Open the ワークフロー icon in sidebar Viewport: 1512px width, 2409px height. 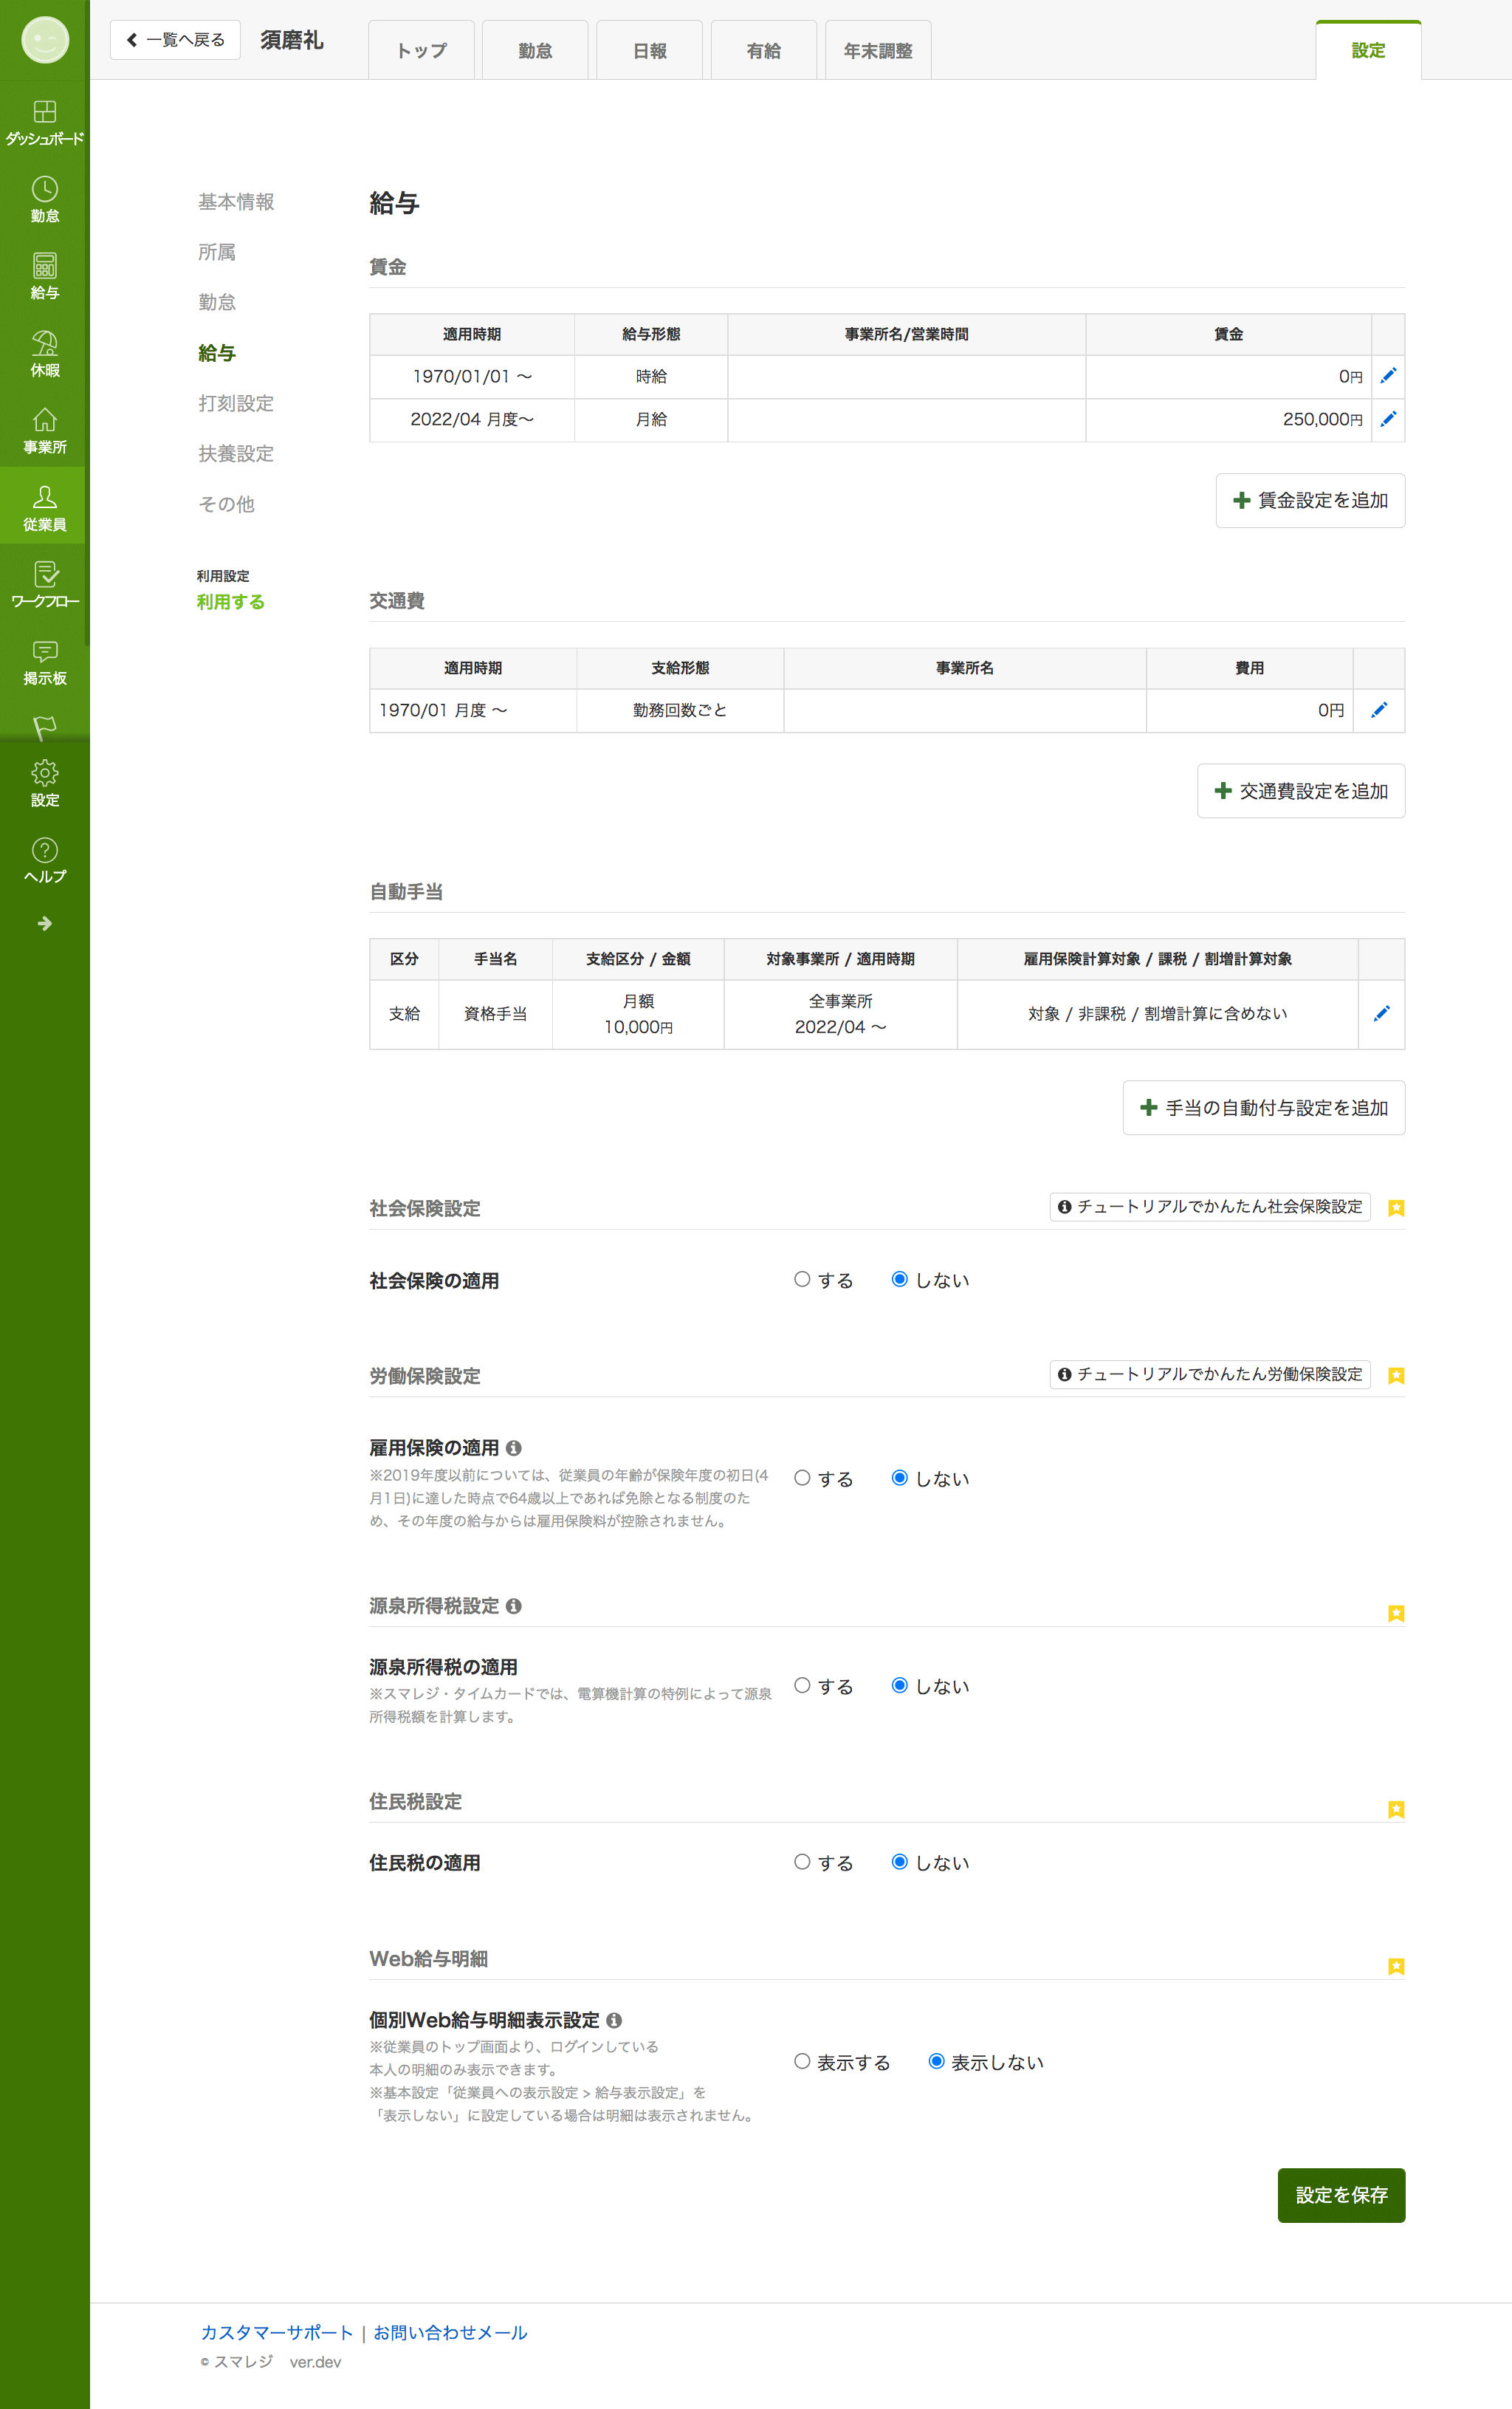pyautogui.click(x=44, y=585)
